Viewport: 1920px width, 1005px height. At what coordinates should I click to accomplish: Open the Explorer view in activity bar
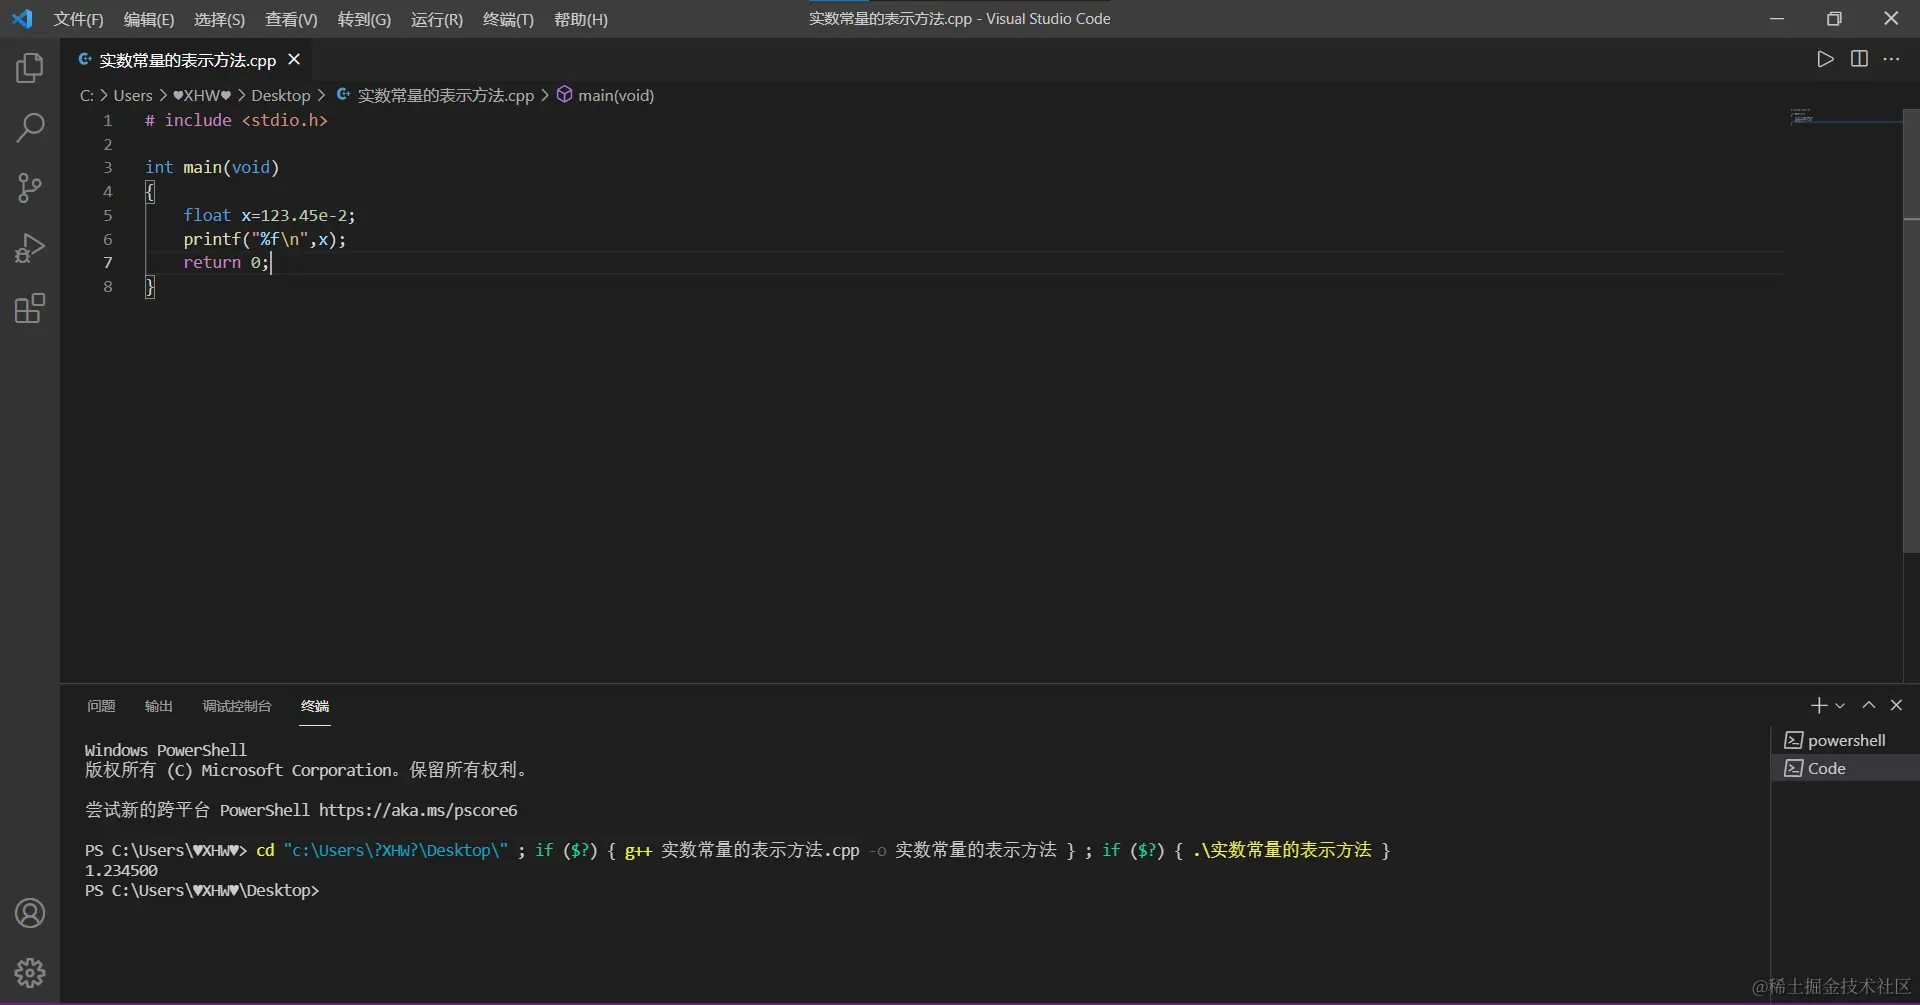pyautogui.click(x=30, y=68)
